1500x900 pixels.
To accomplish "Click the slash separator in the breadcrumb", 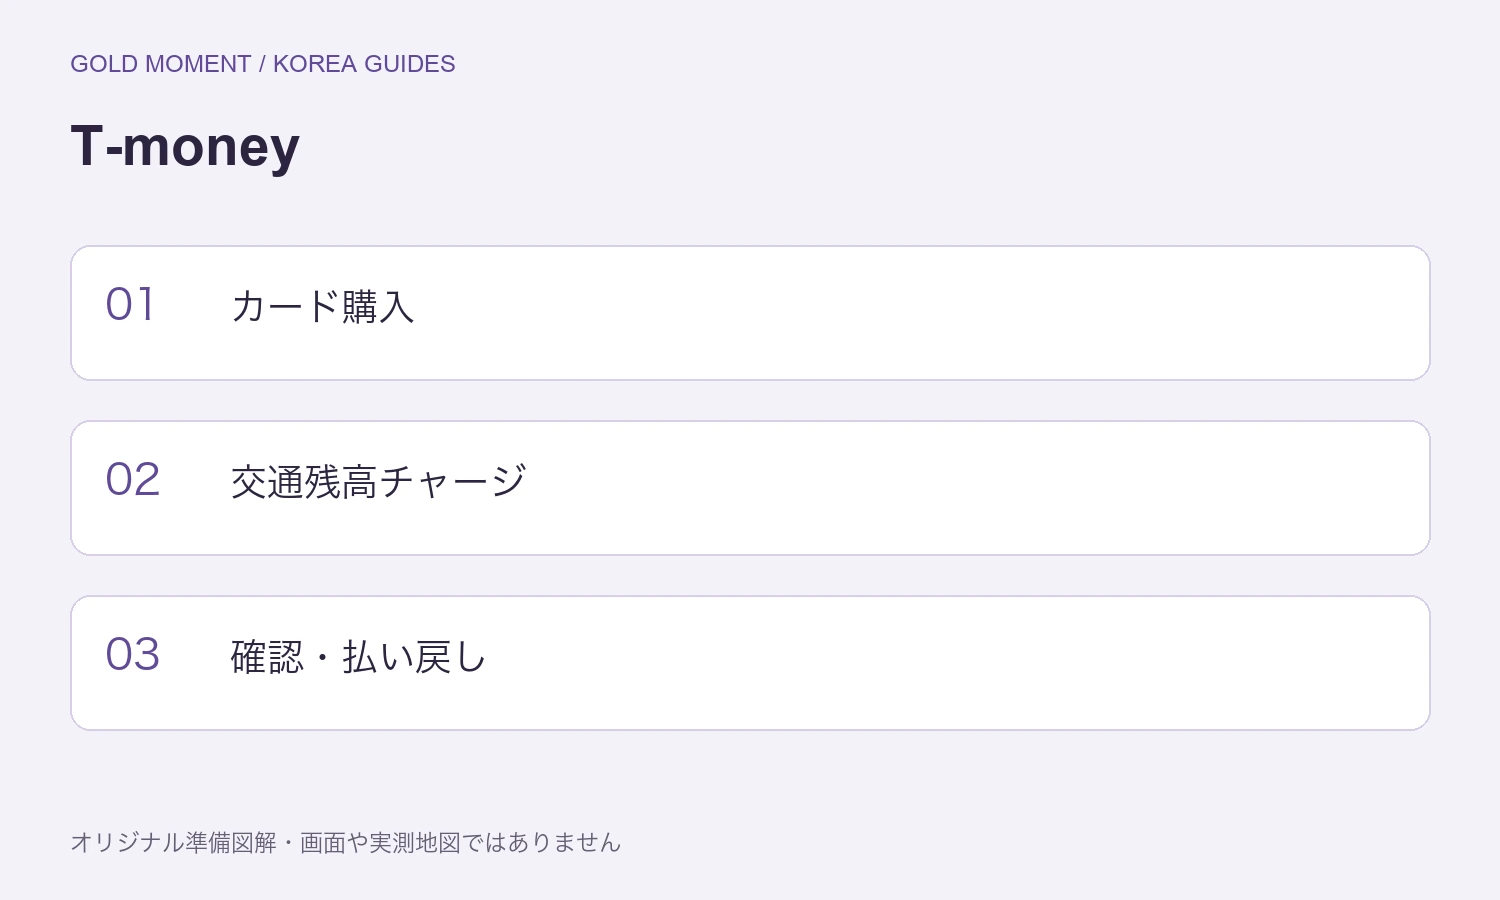I will (x=262, y=64).
